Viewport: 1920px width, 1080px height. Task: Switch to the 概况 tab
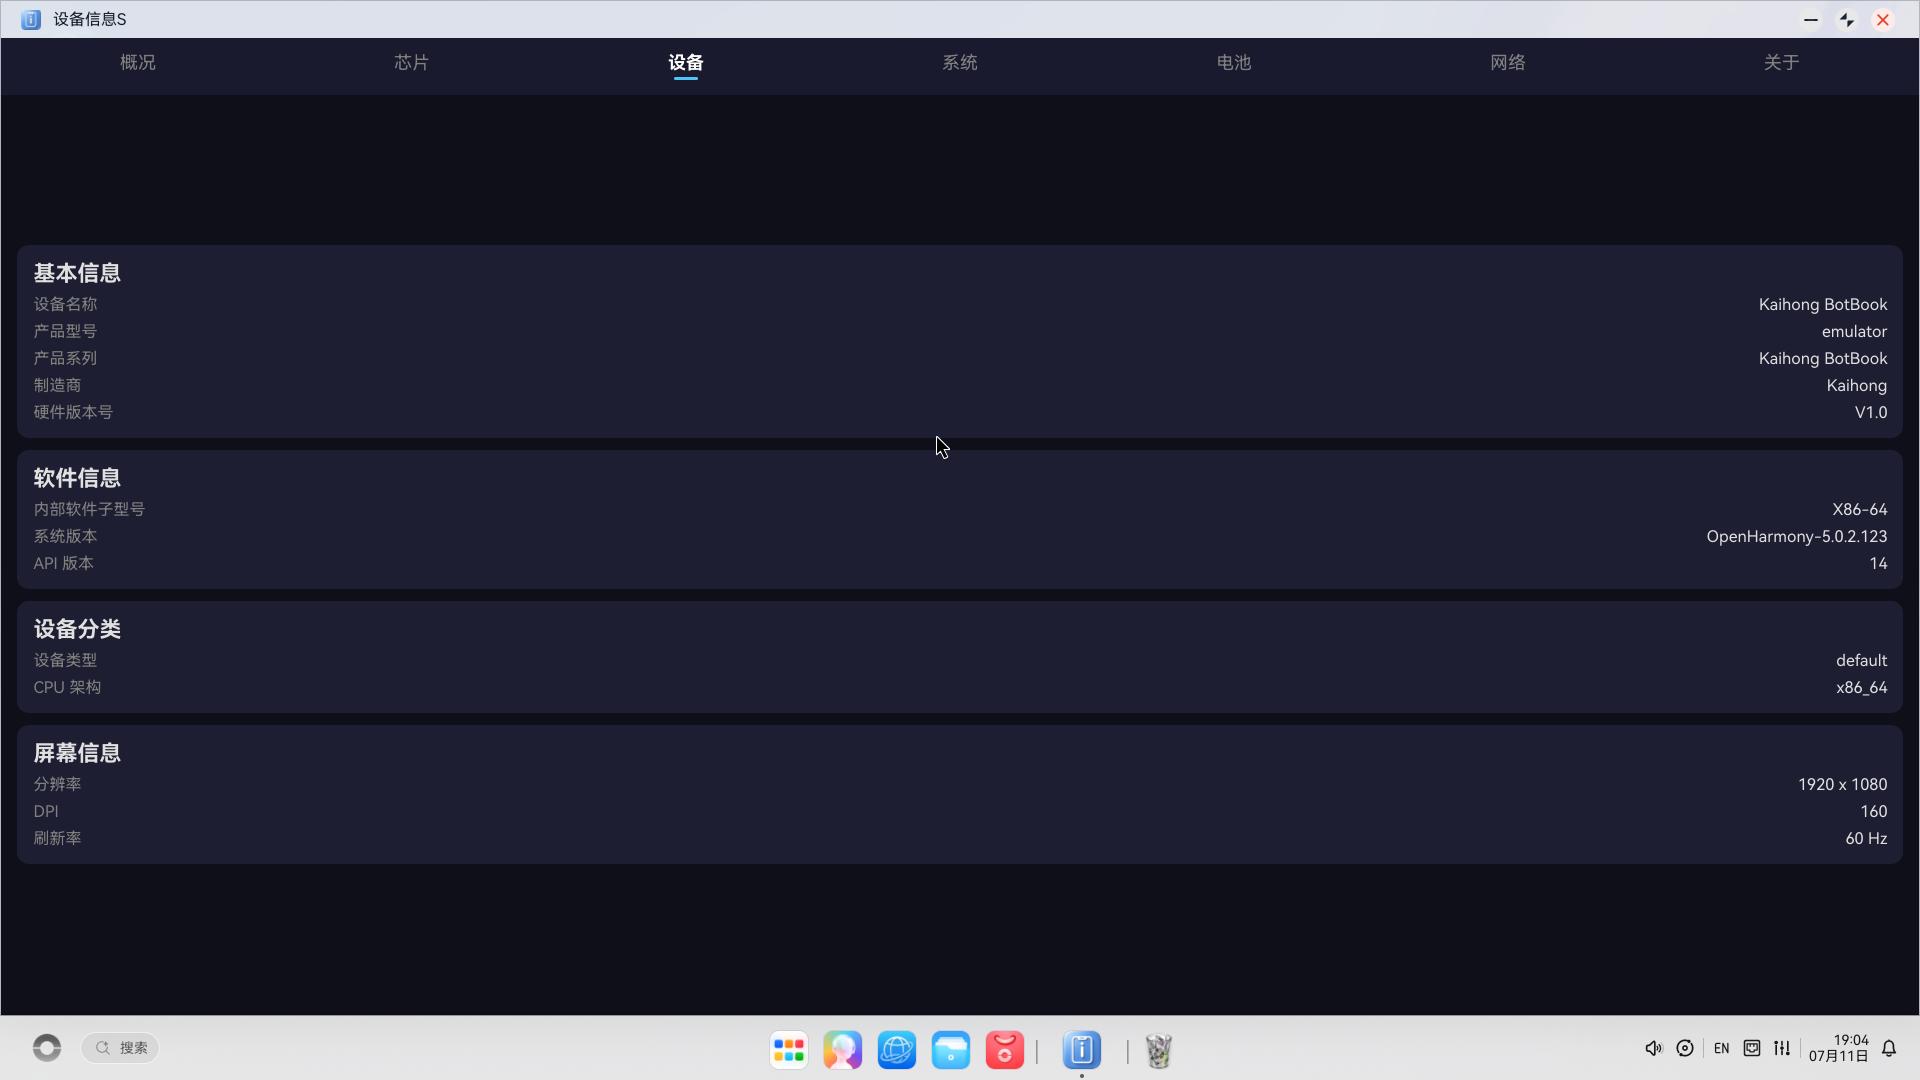coord(137,62)
